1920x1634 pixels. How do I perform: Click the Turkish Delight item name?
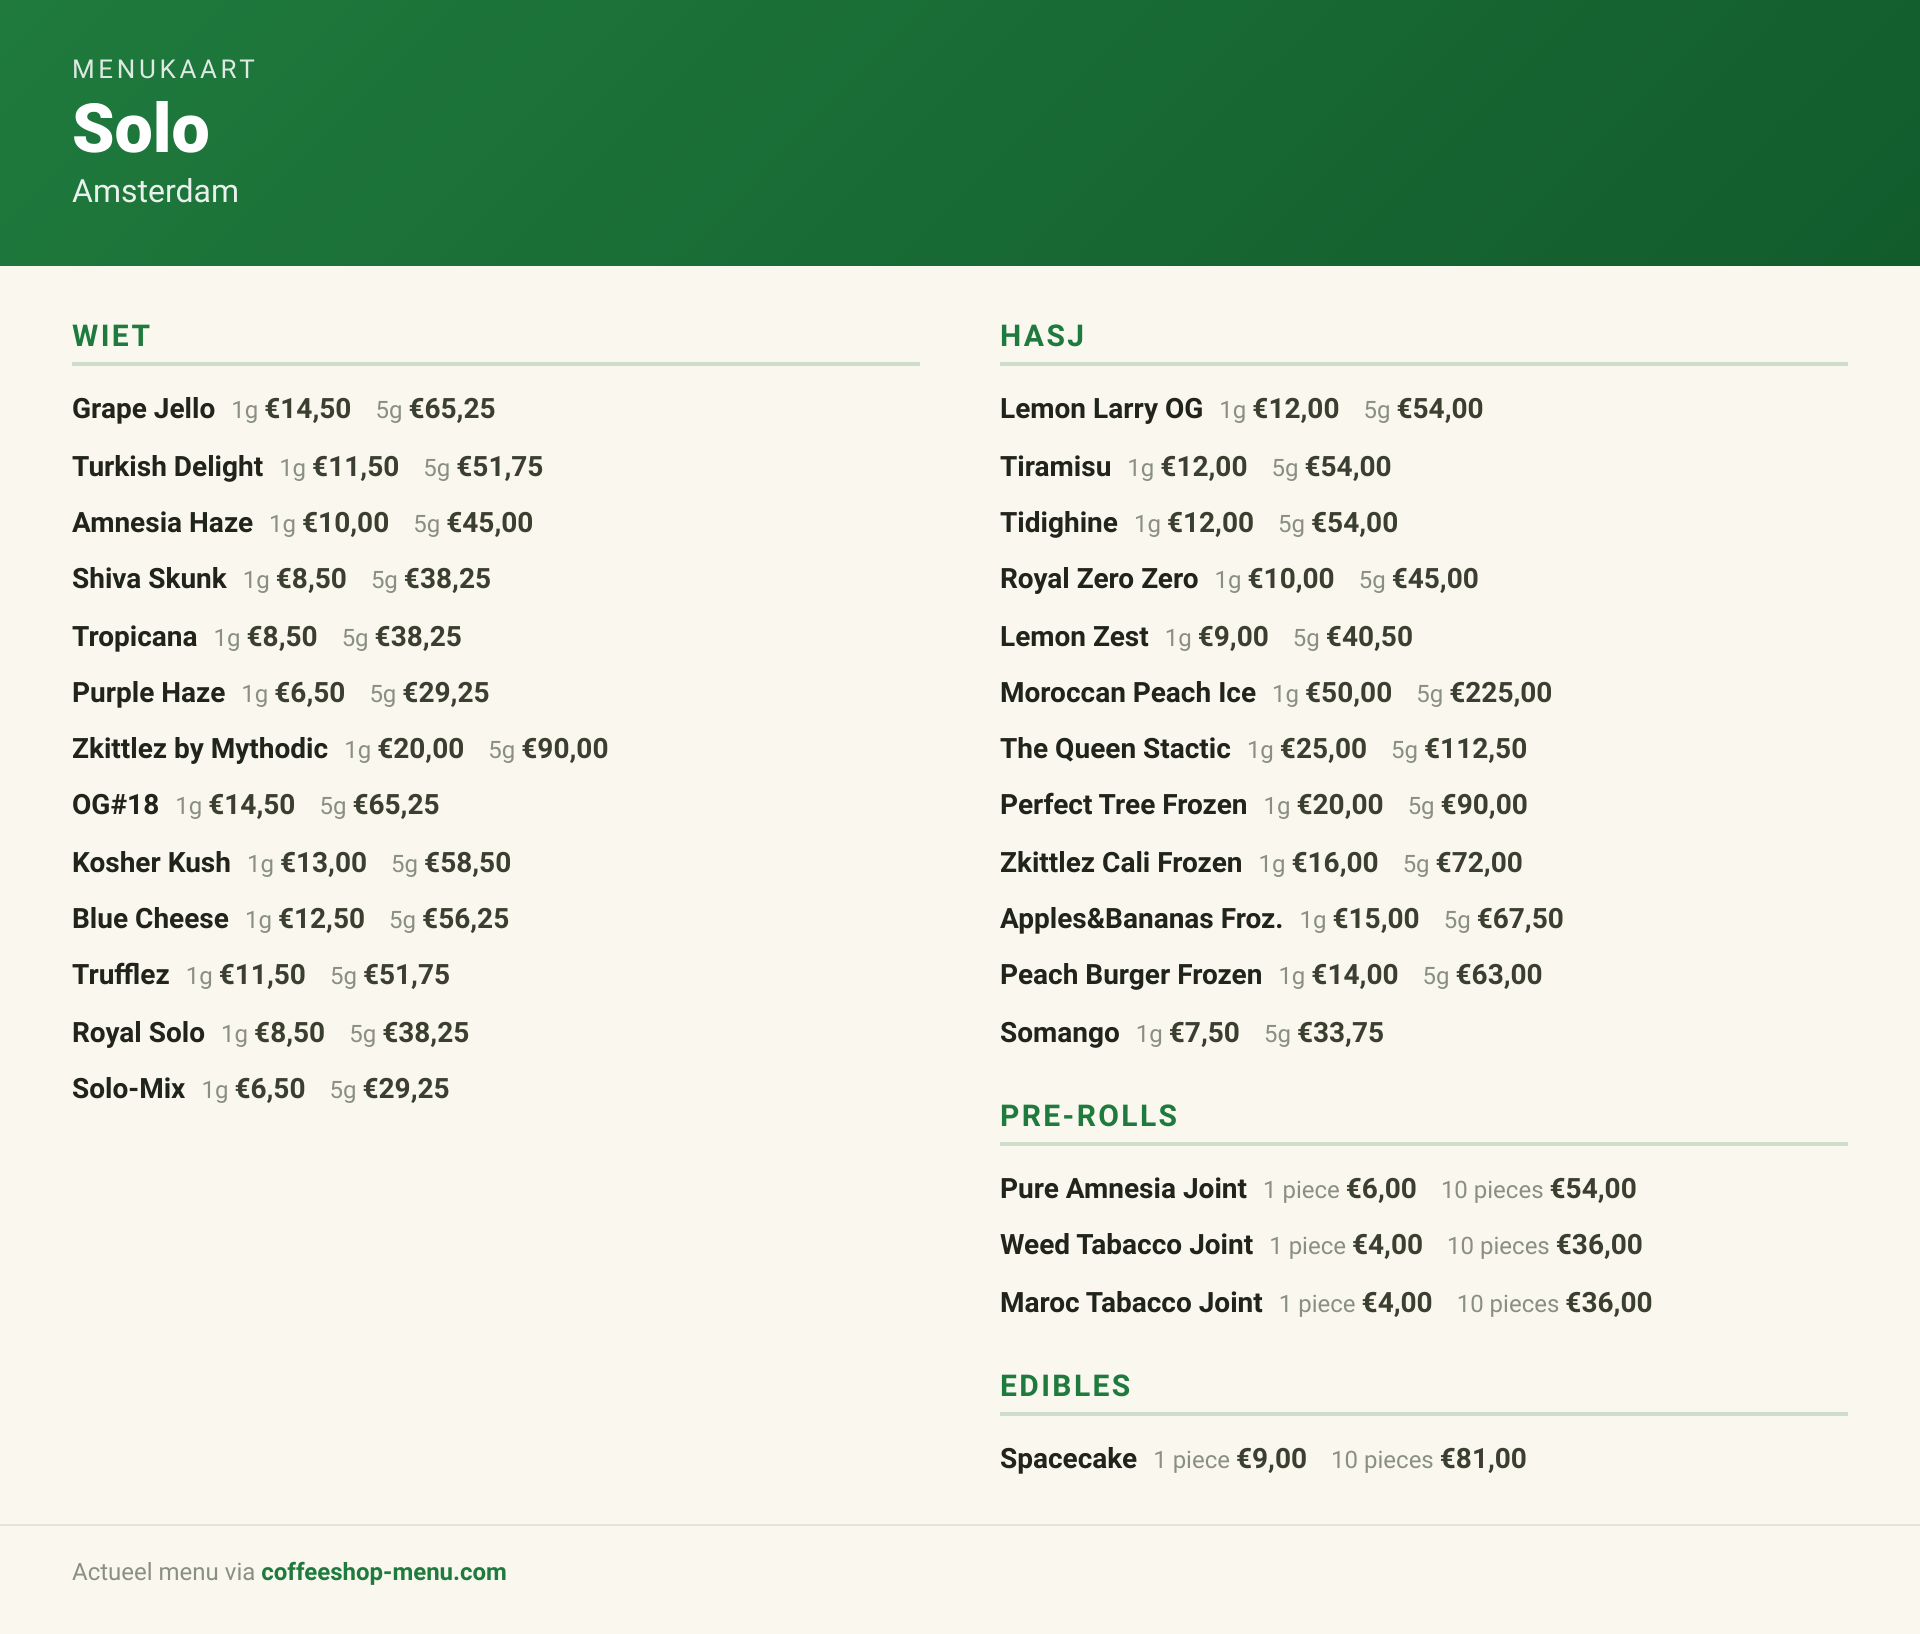click(x=167, y=467)
